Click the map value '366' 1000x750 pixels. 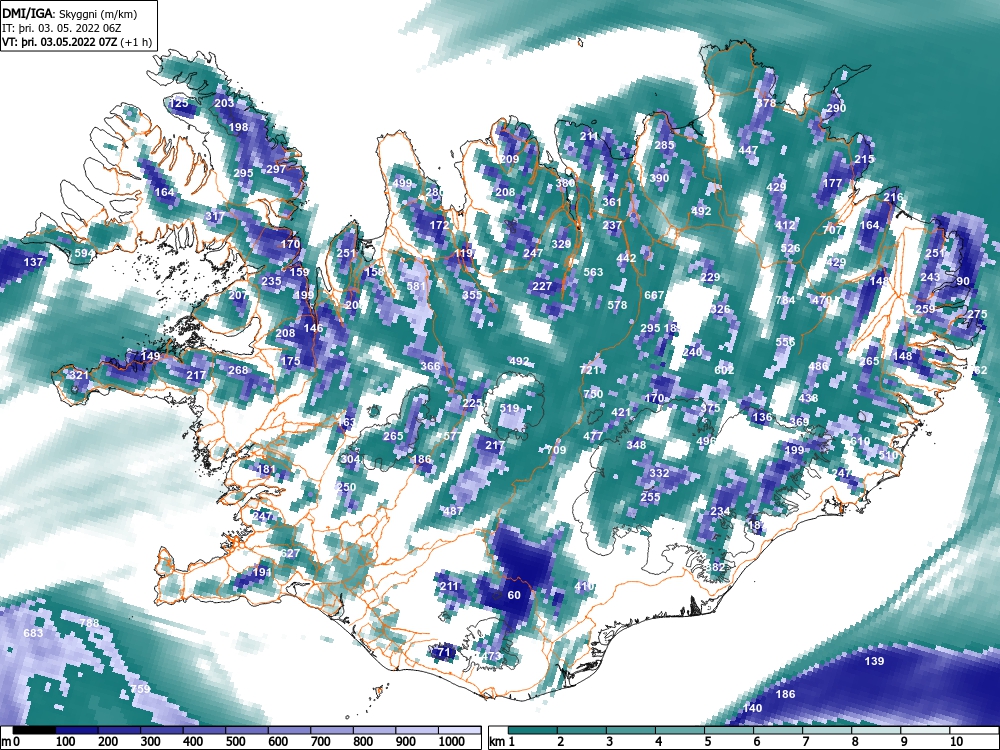(430, 366)
